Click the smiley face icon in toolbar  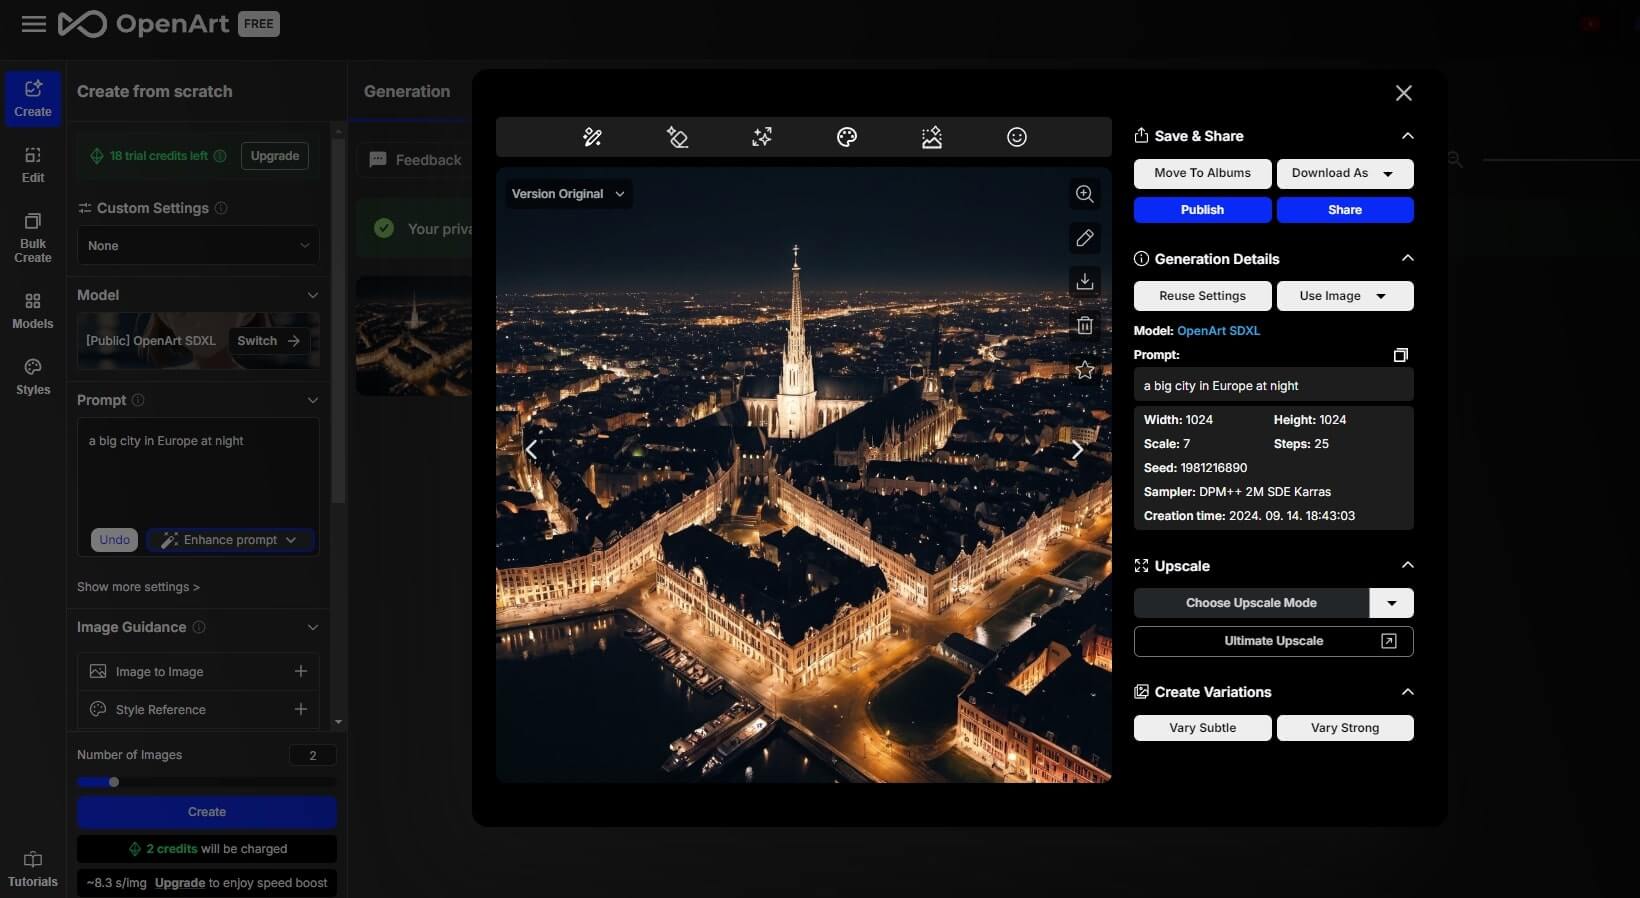(x=1016, y=137)
